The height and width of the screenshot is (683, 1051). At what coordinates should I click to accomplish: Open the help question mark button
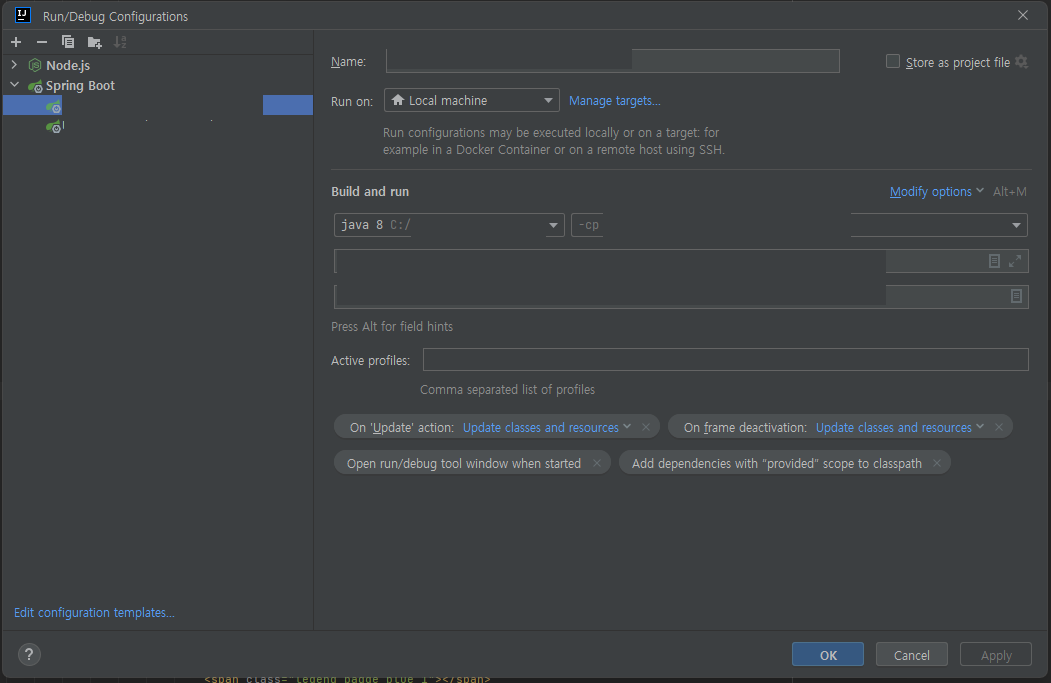[29, 654]
